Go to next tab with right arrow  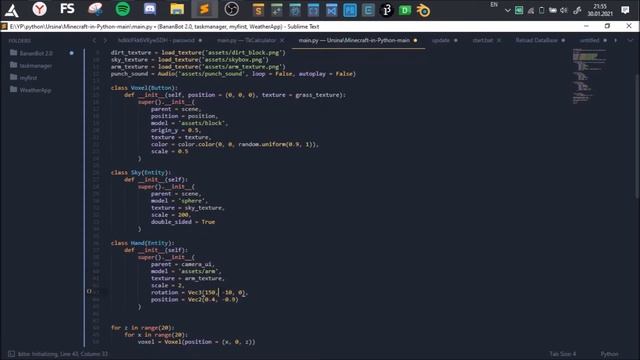pyautogui.click(x=105, y=40)
